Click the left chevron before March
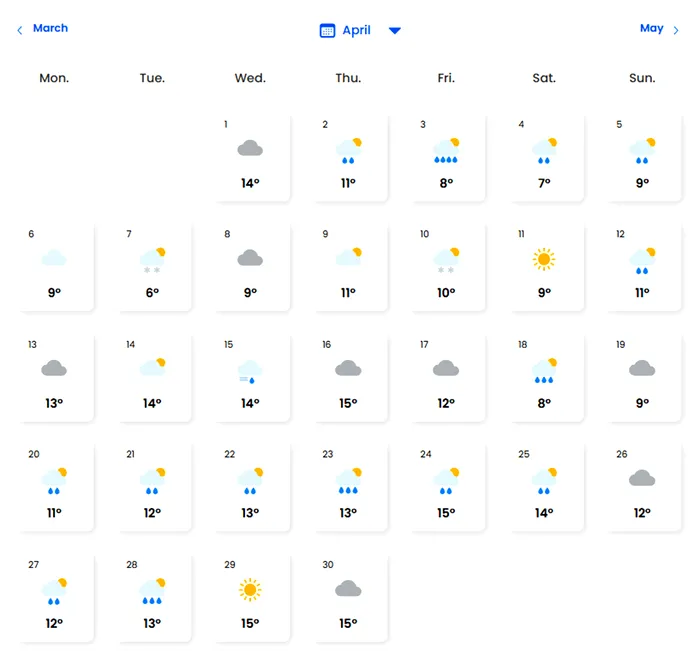 (x=19, y=30)
